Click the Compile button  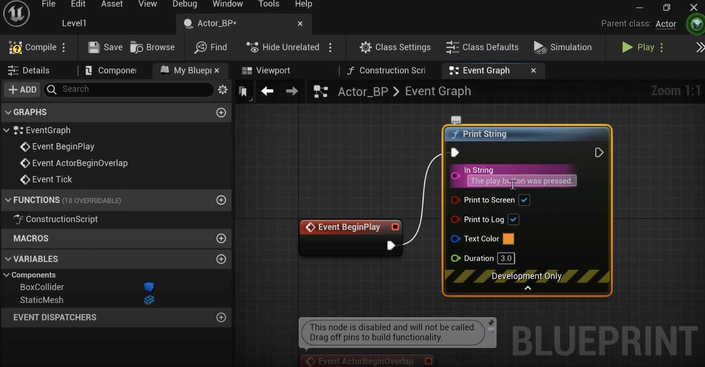tap(32, 47)
